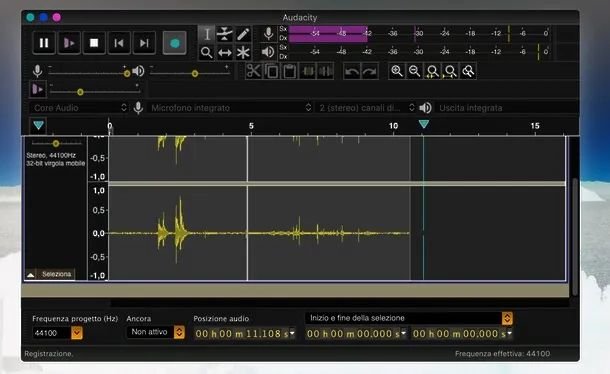This screenshot has height=374, width=610.
Task: Select the Envelope tool
Action: [x=225, y=34]
